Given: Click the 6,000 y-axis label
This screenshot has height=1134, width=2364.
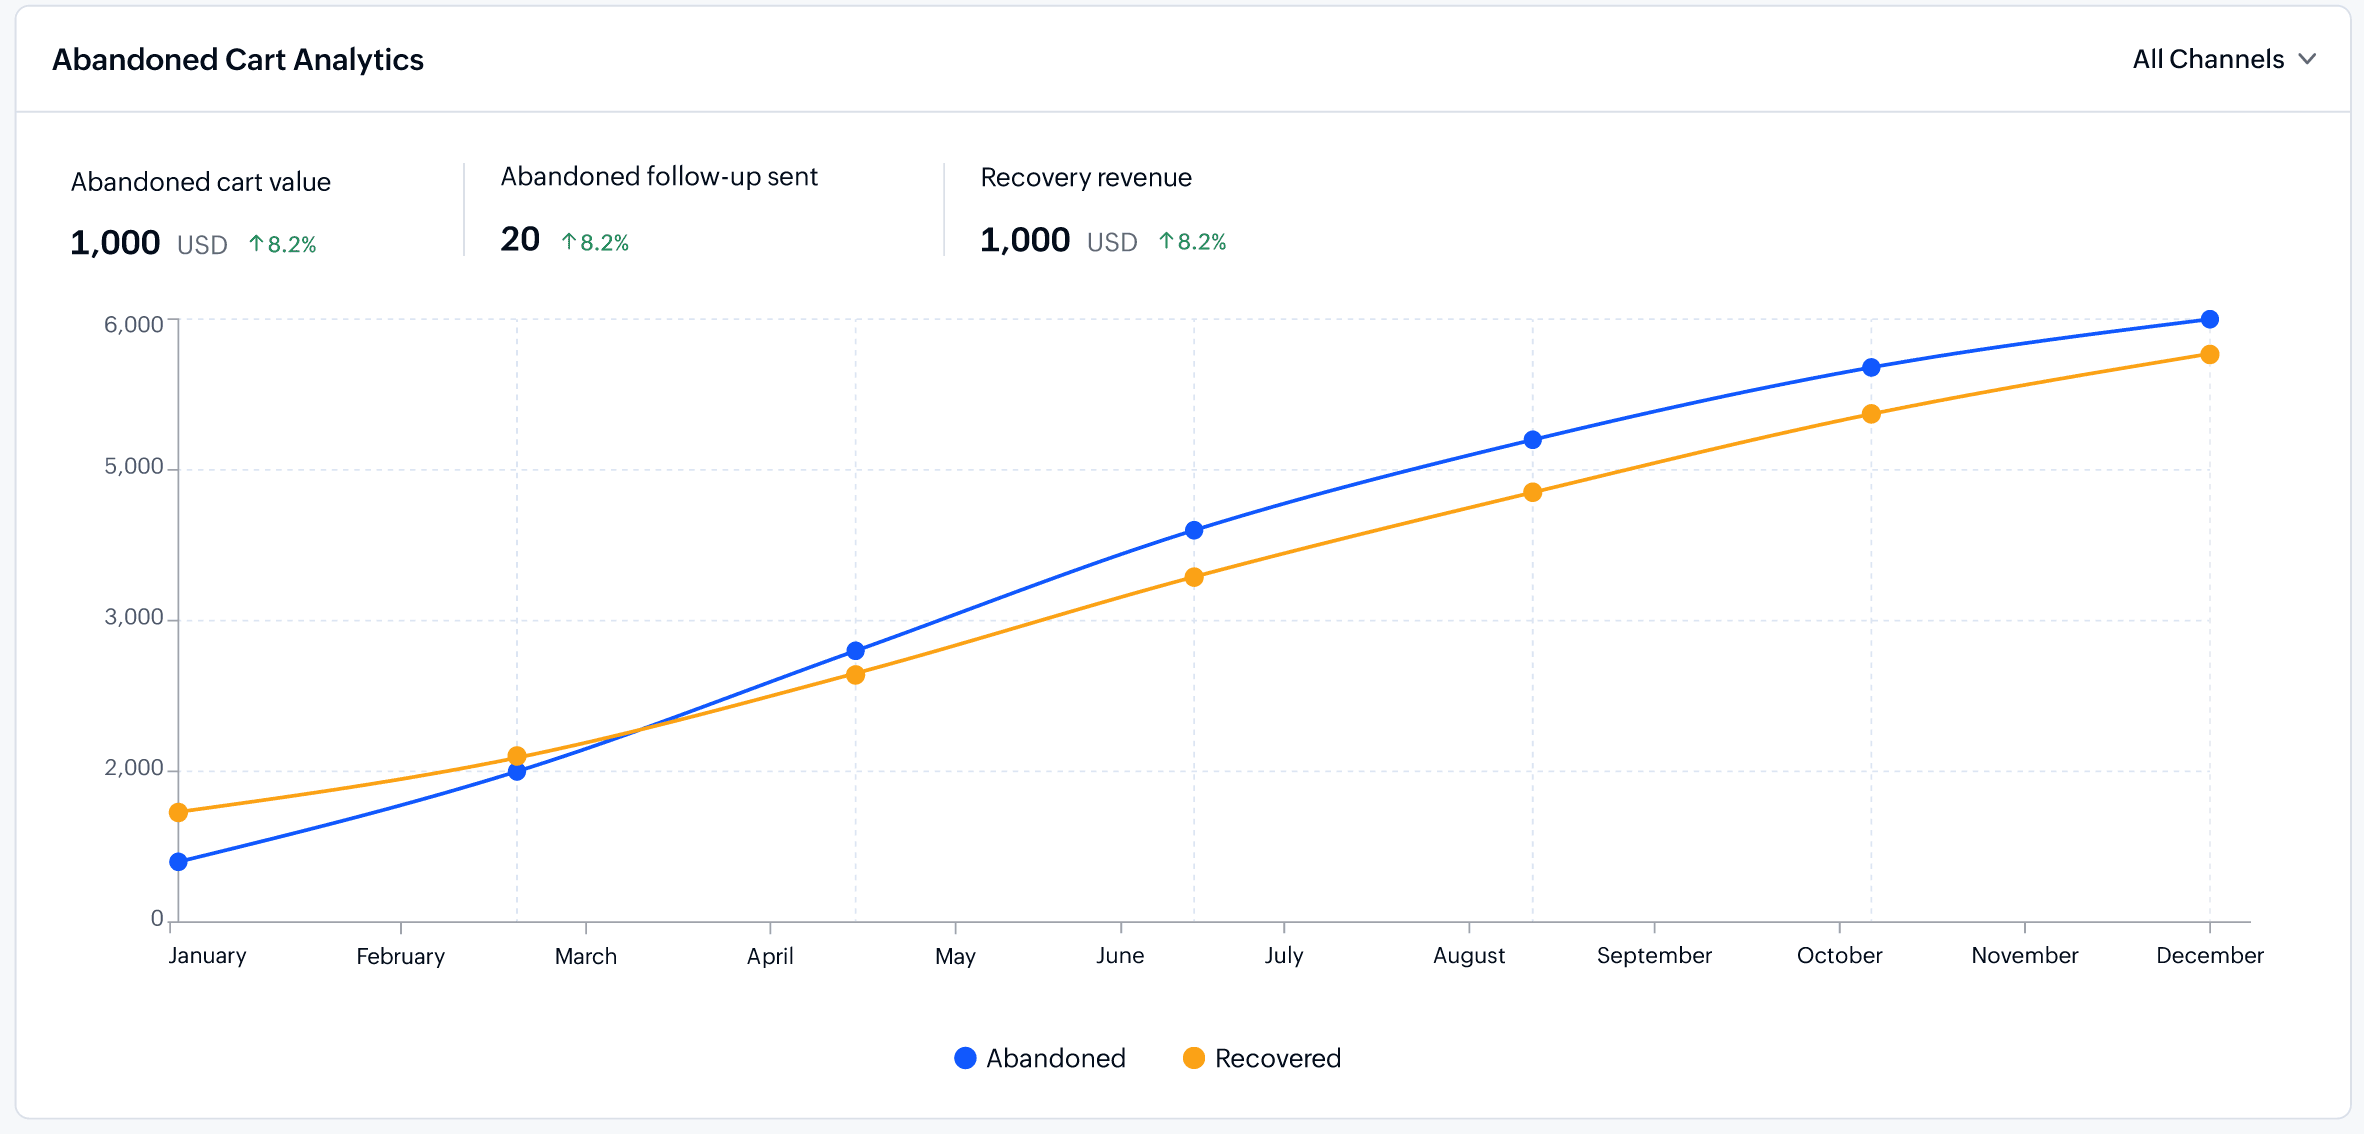Looking at the screenshot, I should 133,325.
